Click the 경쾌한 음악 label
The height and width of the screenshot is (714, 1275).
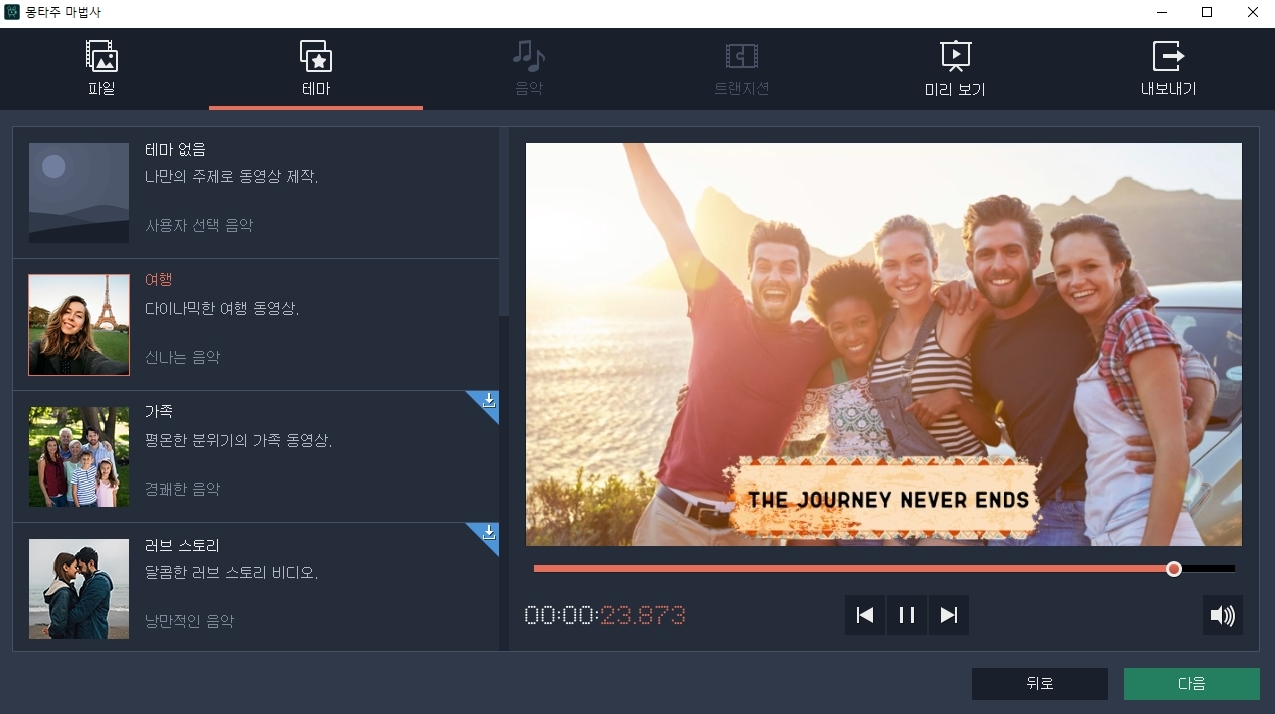pyautogui.click(x=182, y=490)
